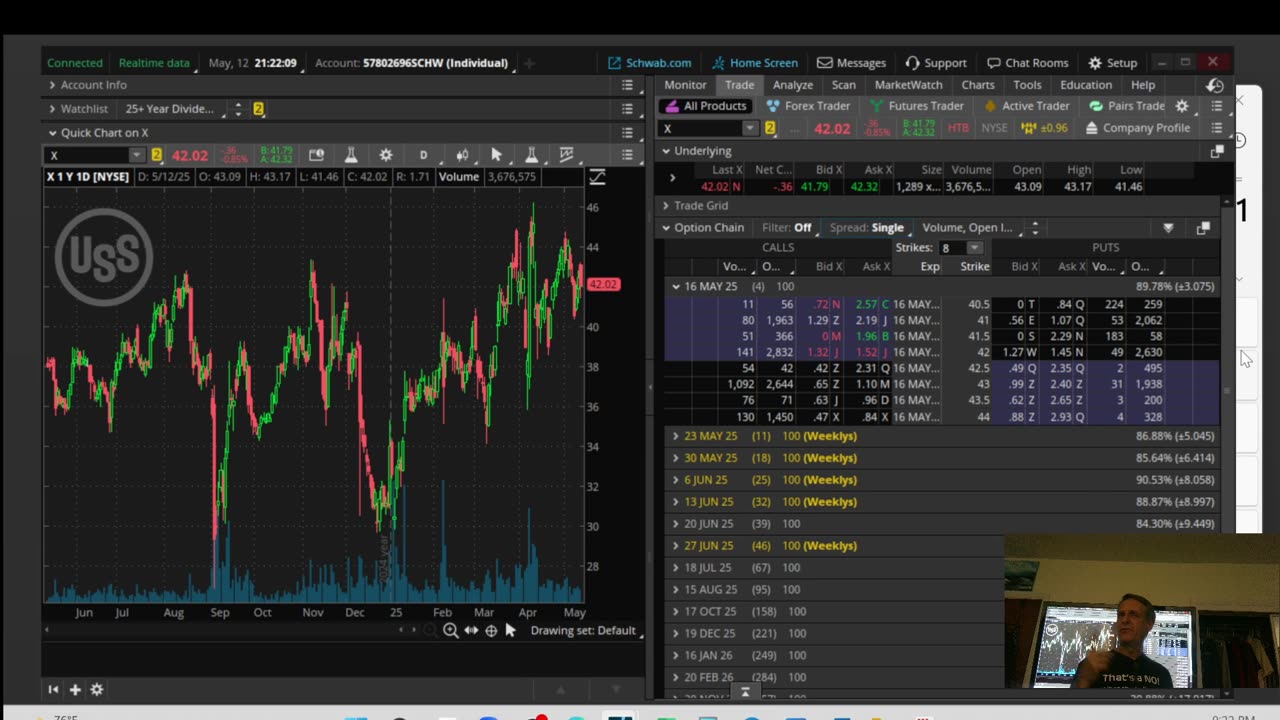Image resolution: width=1280 pixels, height=720 pixels.
Task: Add a gadget with the plus icon
Action: pyautogui.click(x=75, y=689)
